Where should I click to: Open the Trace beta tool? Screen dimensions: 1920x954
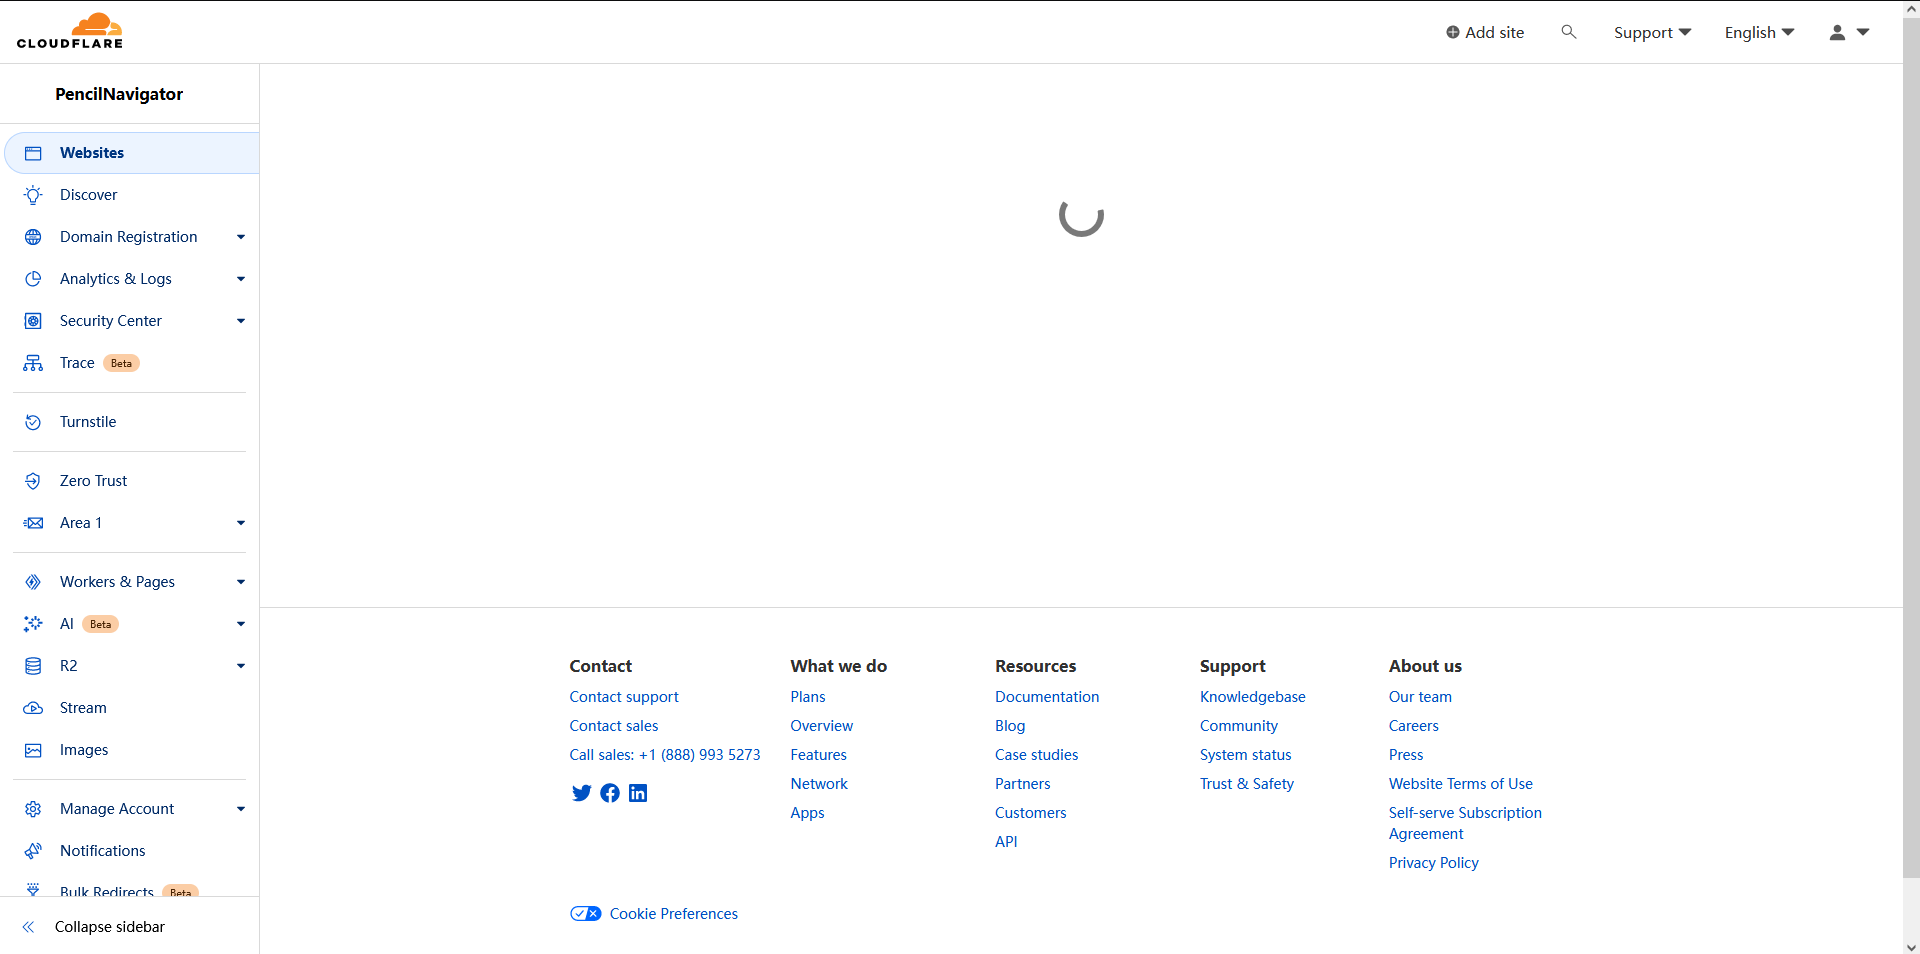click(x=77, y=362)
